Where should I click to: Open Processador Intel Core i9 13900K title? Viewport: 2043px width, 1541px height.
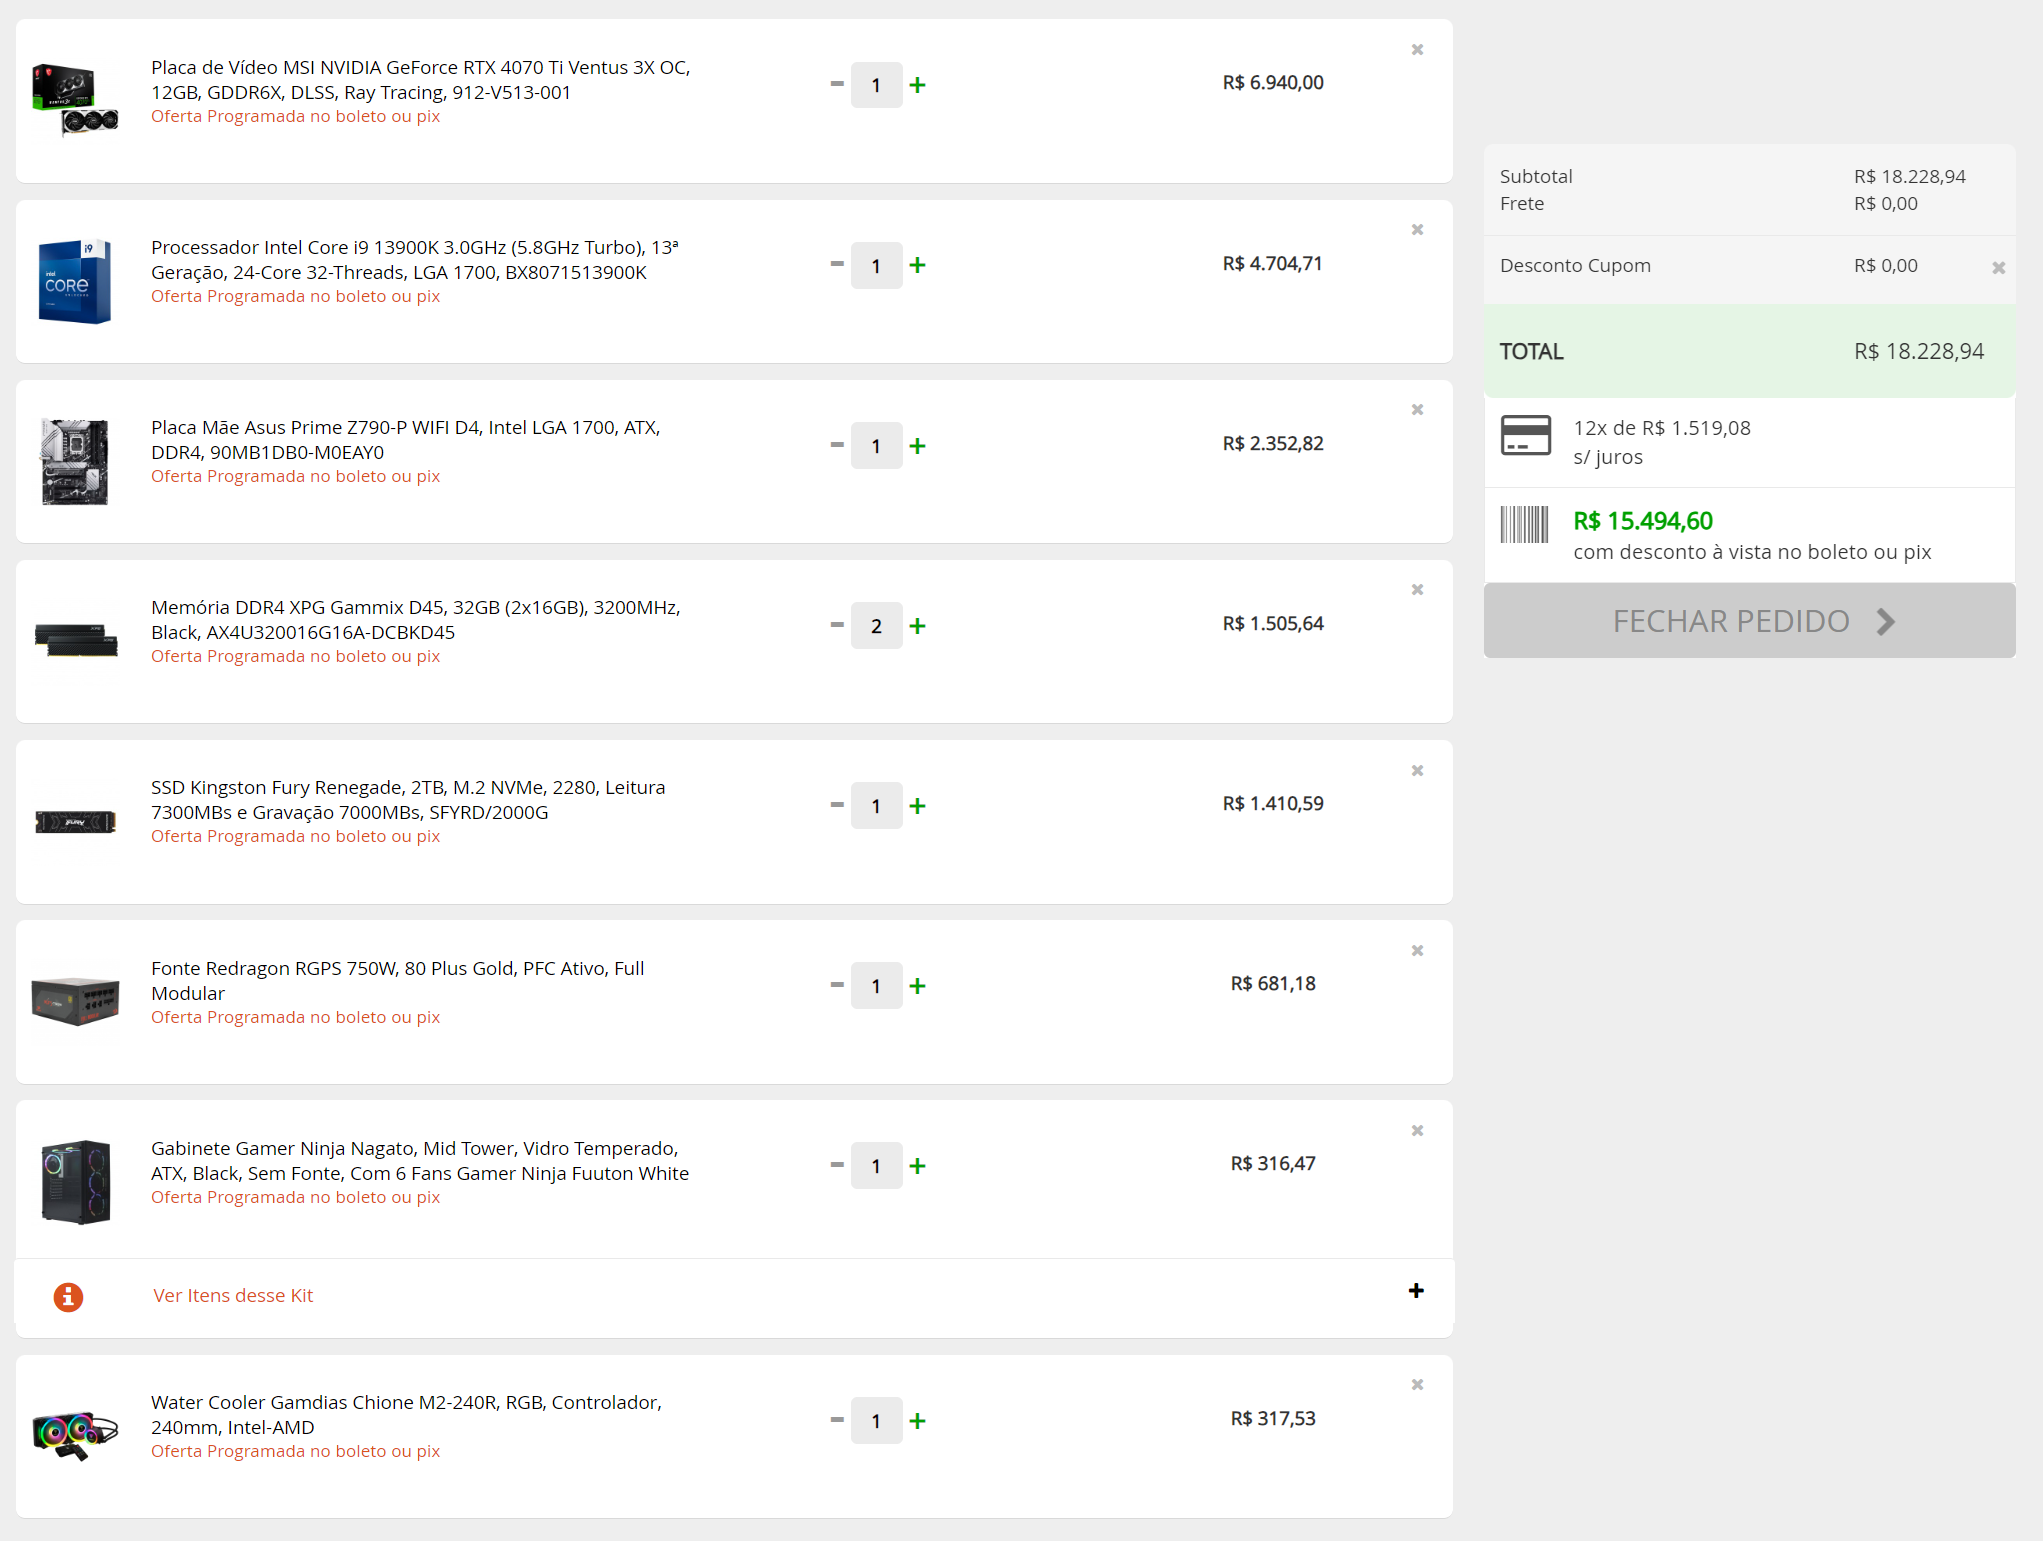coord(415,260)
